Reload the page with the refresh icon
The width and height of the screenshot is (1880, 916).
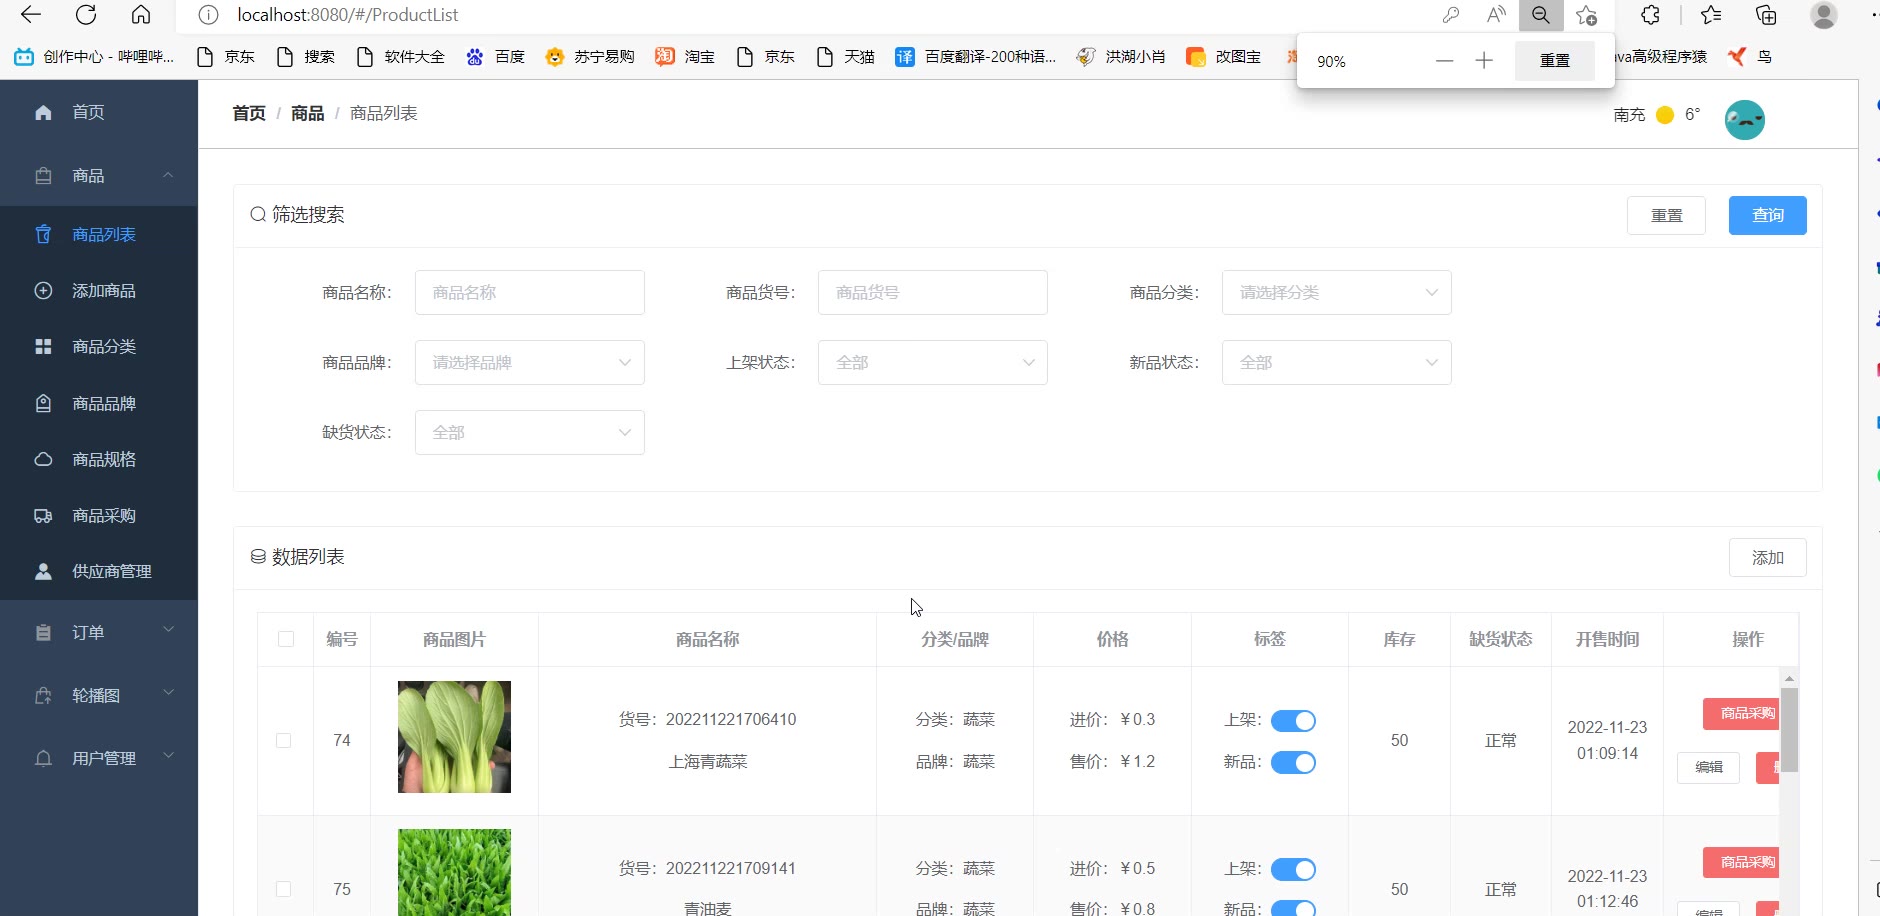[x=86, y=15]
